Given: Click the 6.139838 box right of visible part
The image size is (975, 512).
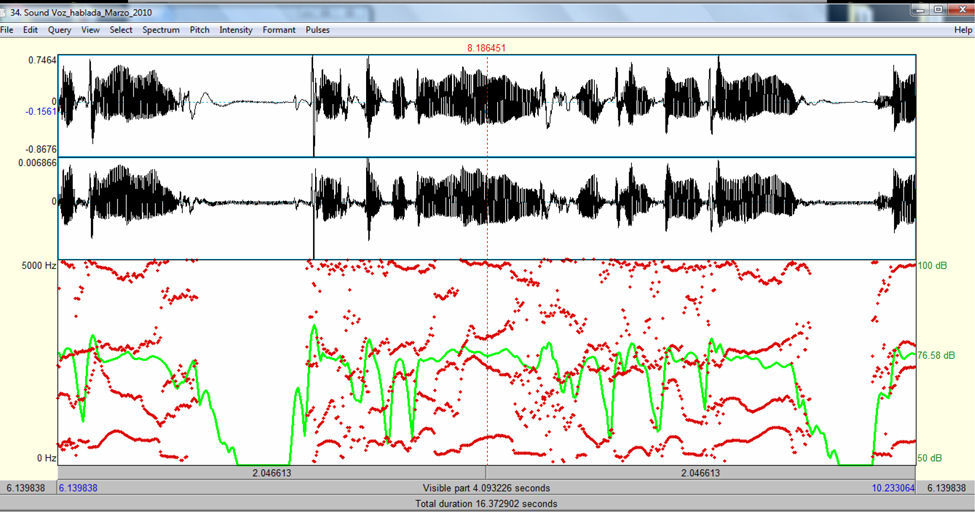Looking at the screenshot, I should tap(945, 488).
